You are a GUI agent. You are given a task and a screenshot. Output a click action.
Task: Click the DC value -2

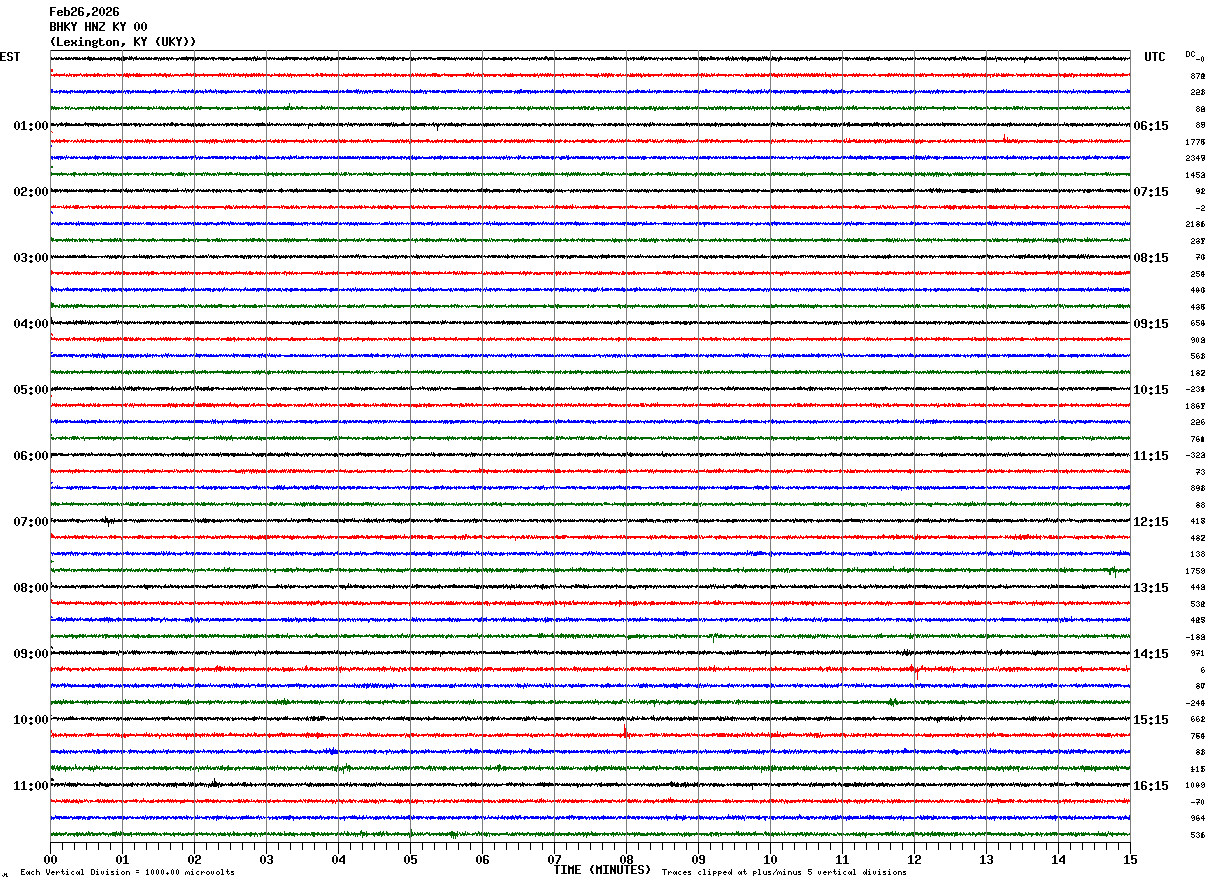coord(1199,208)
